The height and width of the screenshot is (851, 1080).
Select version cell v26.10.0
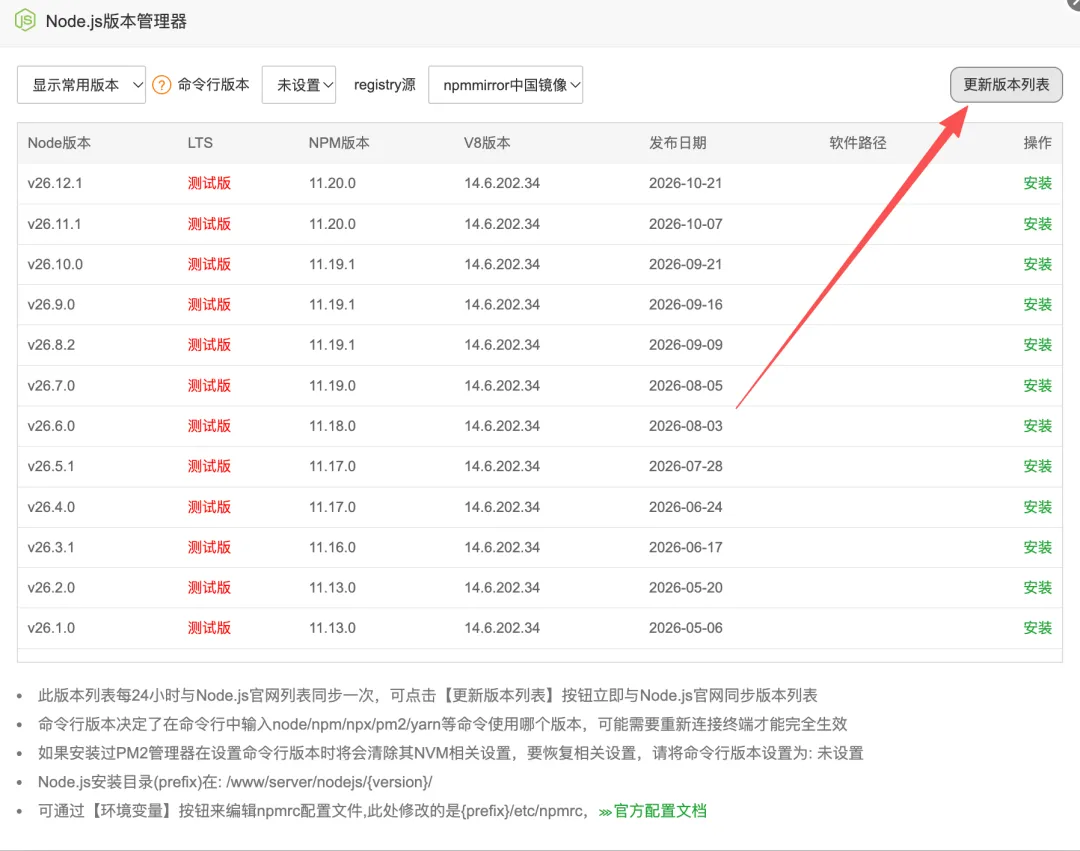pos(55,264)
